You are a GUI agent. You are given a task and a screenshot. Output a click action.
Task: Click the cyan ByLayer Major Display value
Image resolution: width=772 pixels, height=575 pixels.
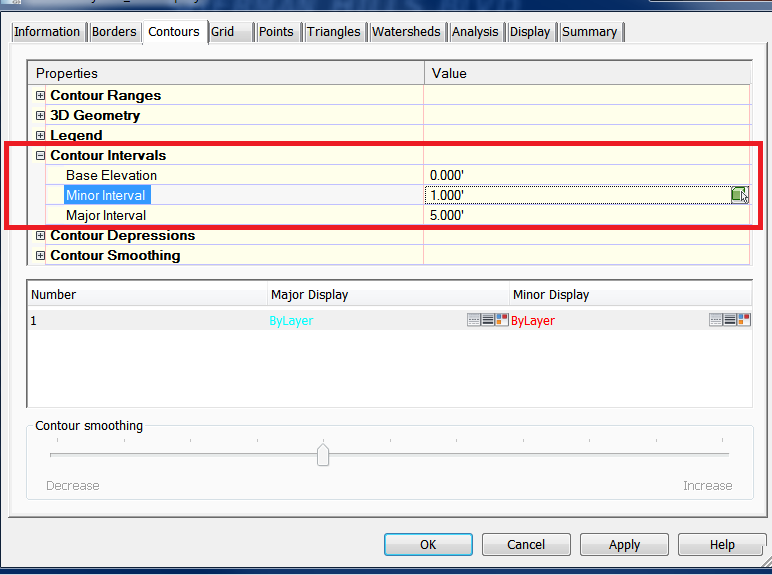(291, 320)
